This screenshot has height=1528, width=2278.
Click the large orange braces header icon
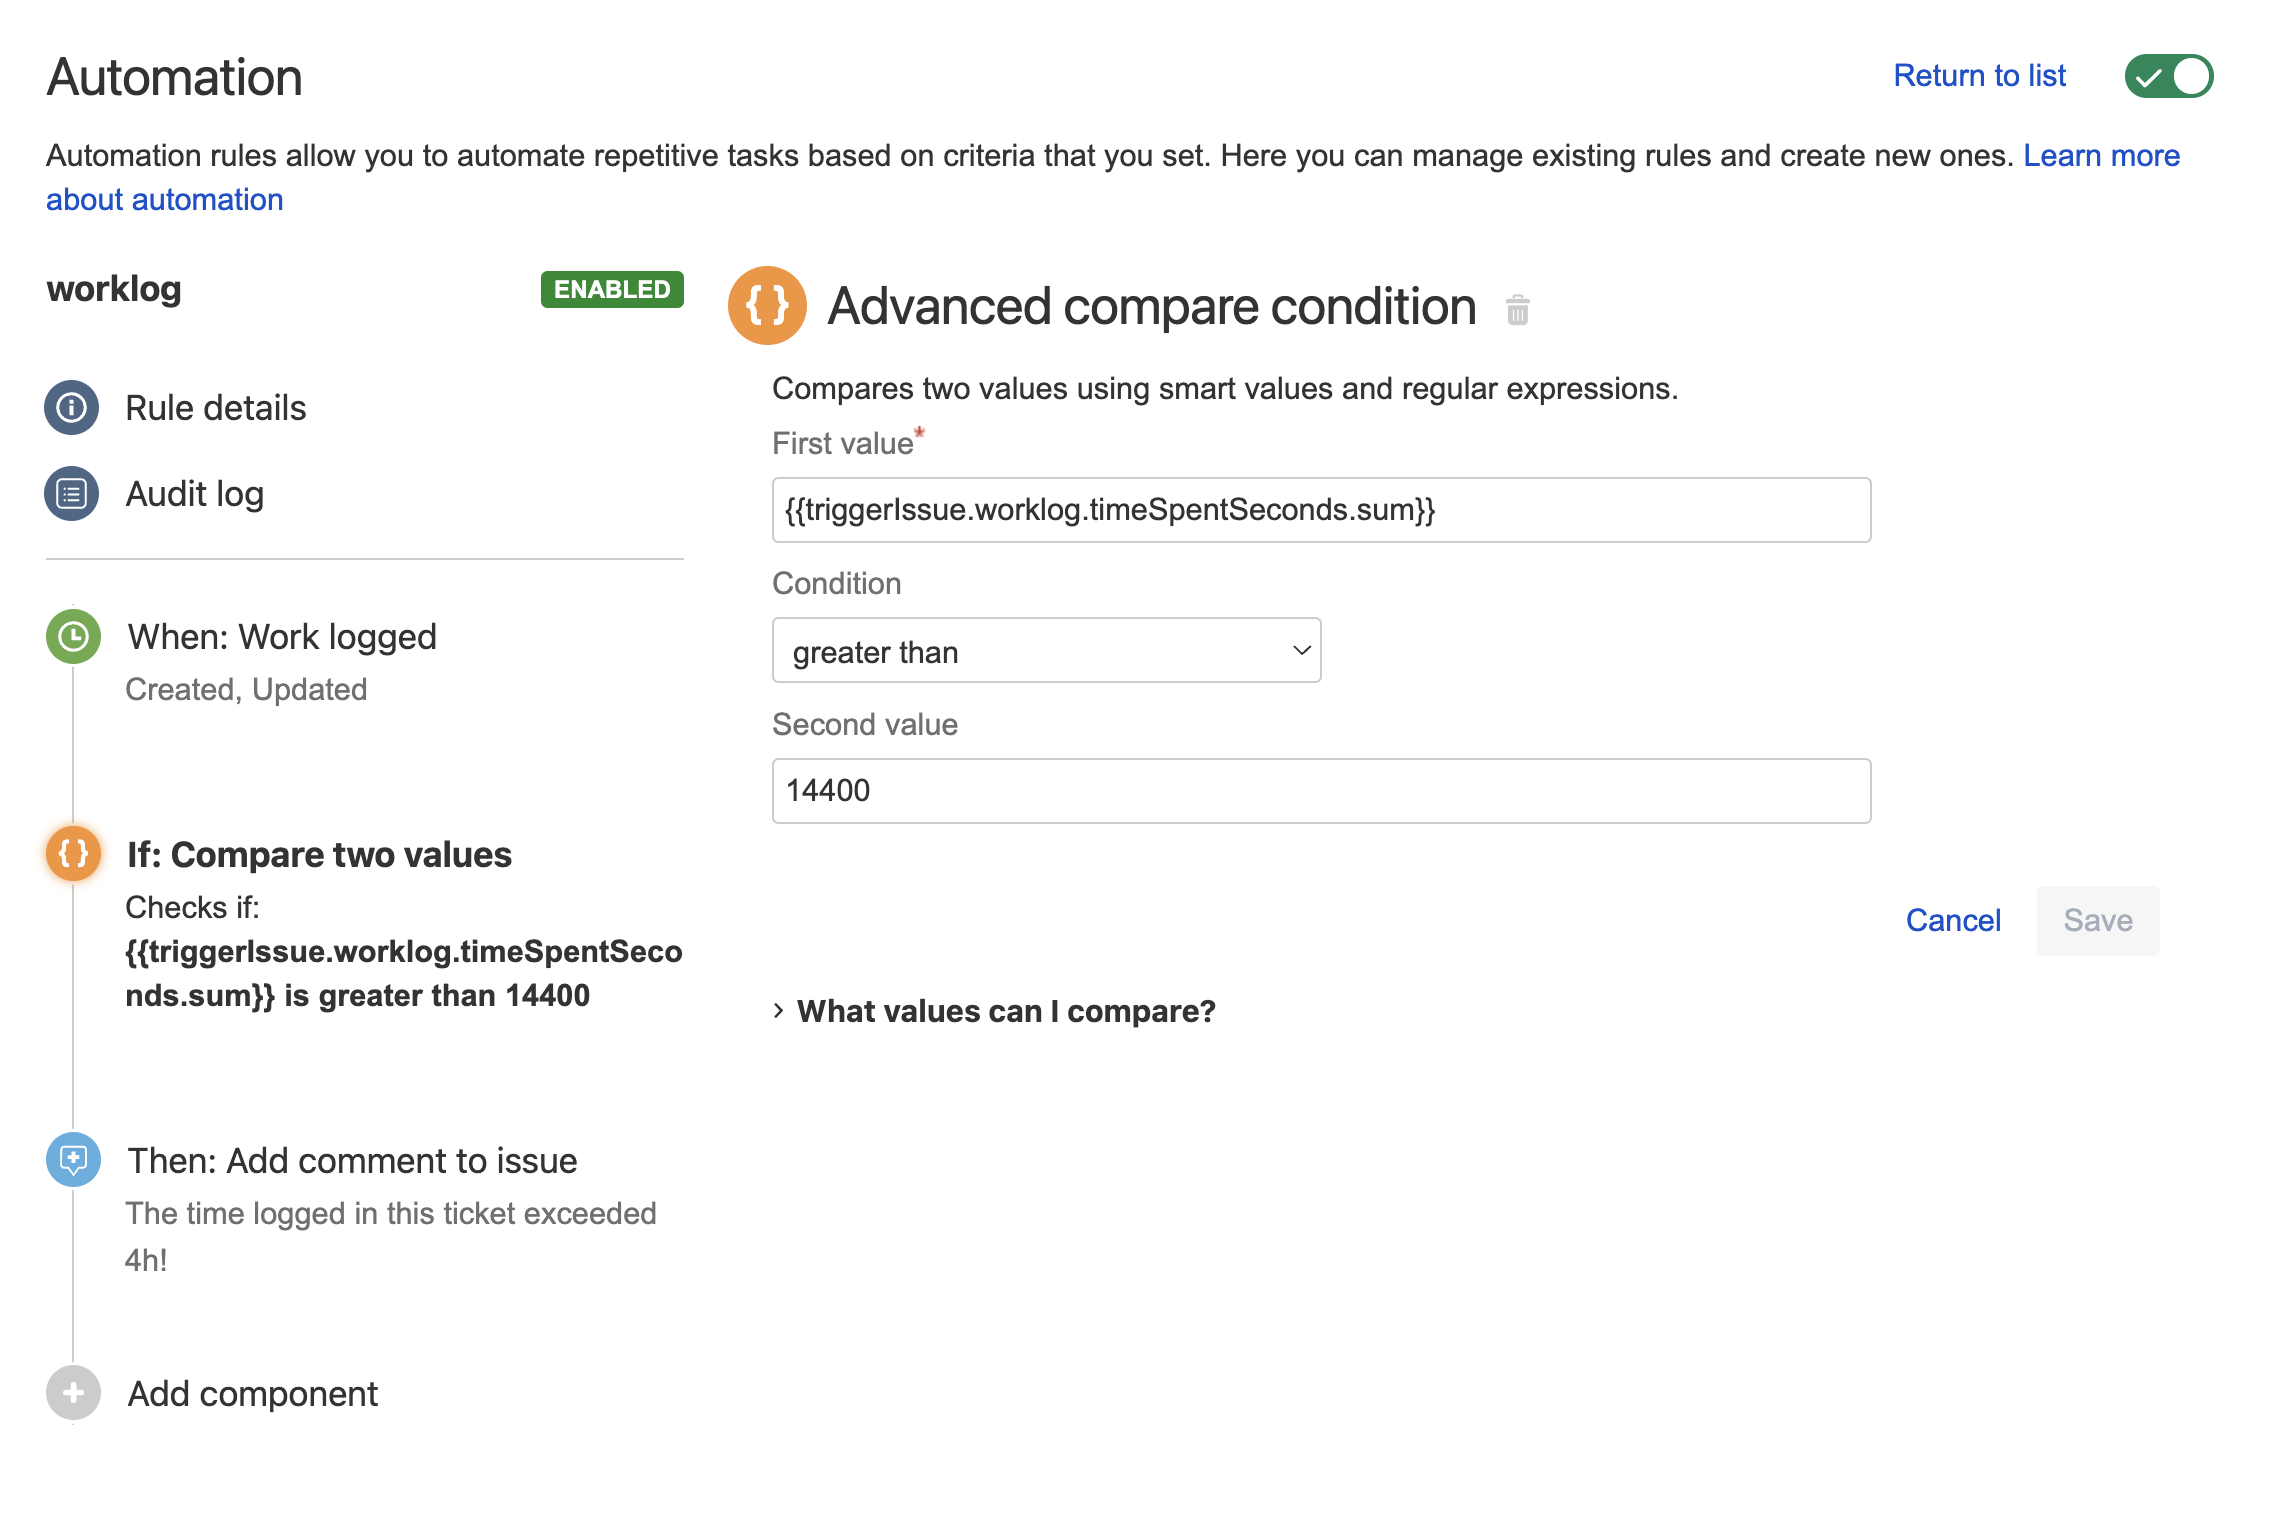point(767,306)
